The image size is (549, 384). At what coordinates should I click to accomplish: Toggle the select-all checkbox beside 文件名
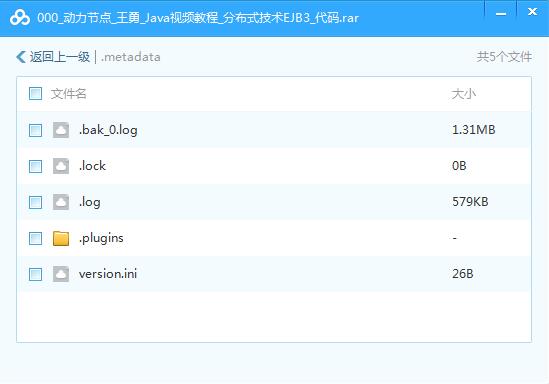pyautogui.click(x=35, y=93)
